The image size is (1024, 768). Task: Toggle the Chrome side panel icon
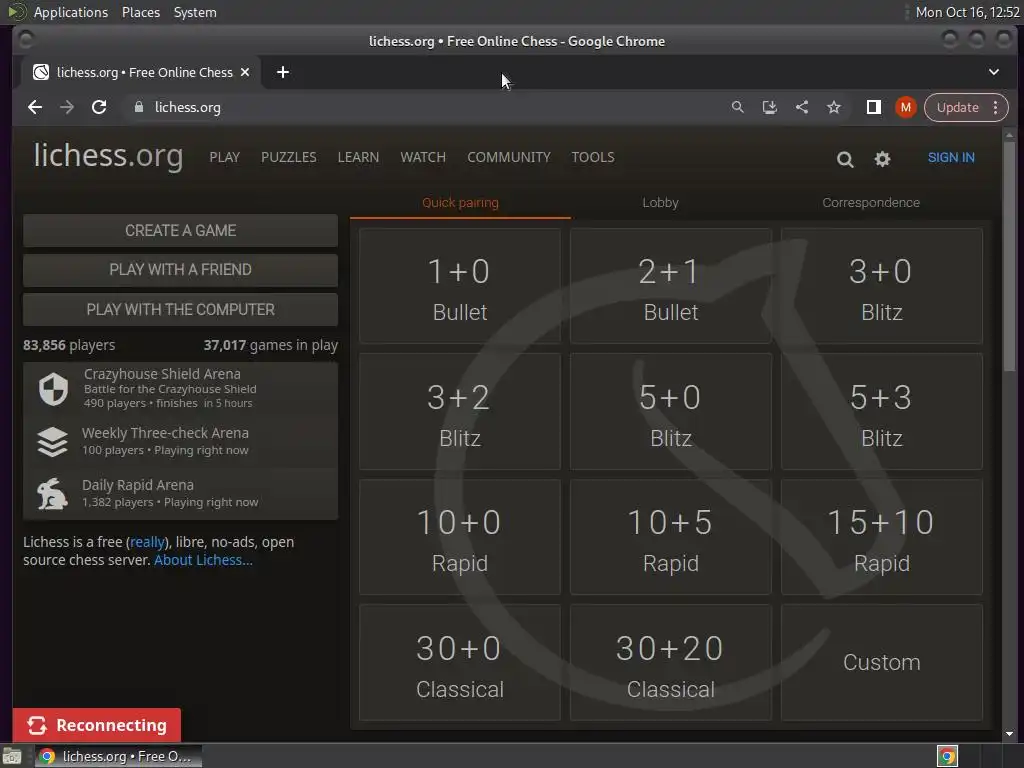(x=873, y=107)
